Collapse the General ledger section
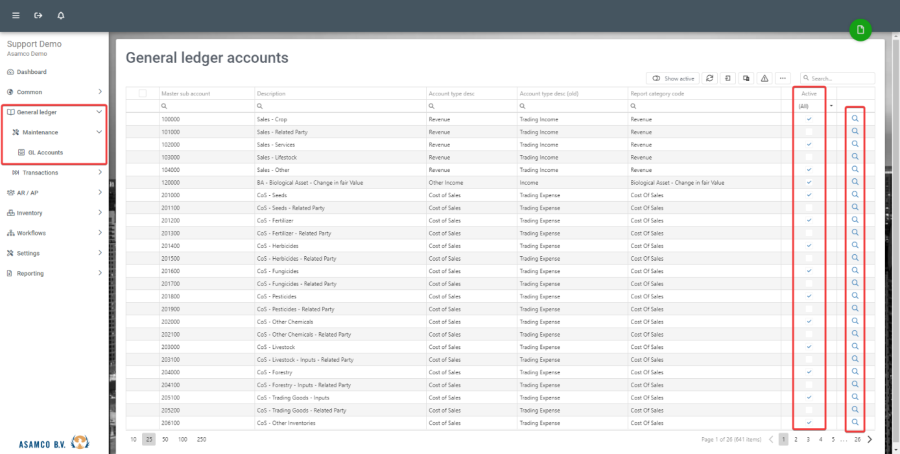This screenshot has width=900, height=454. coord(99,112)
